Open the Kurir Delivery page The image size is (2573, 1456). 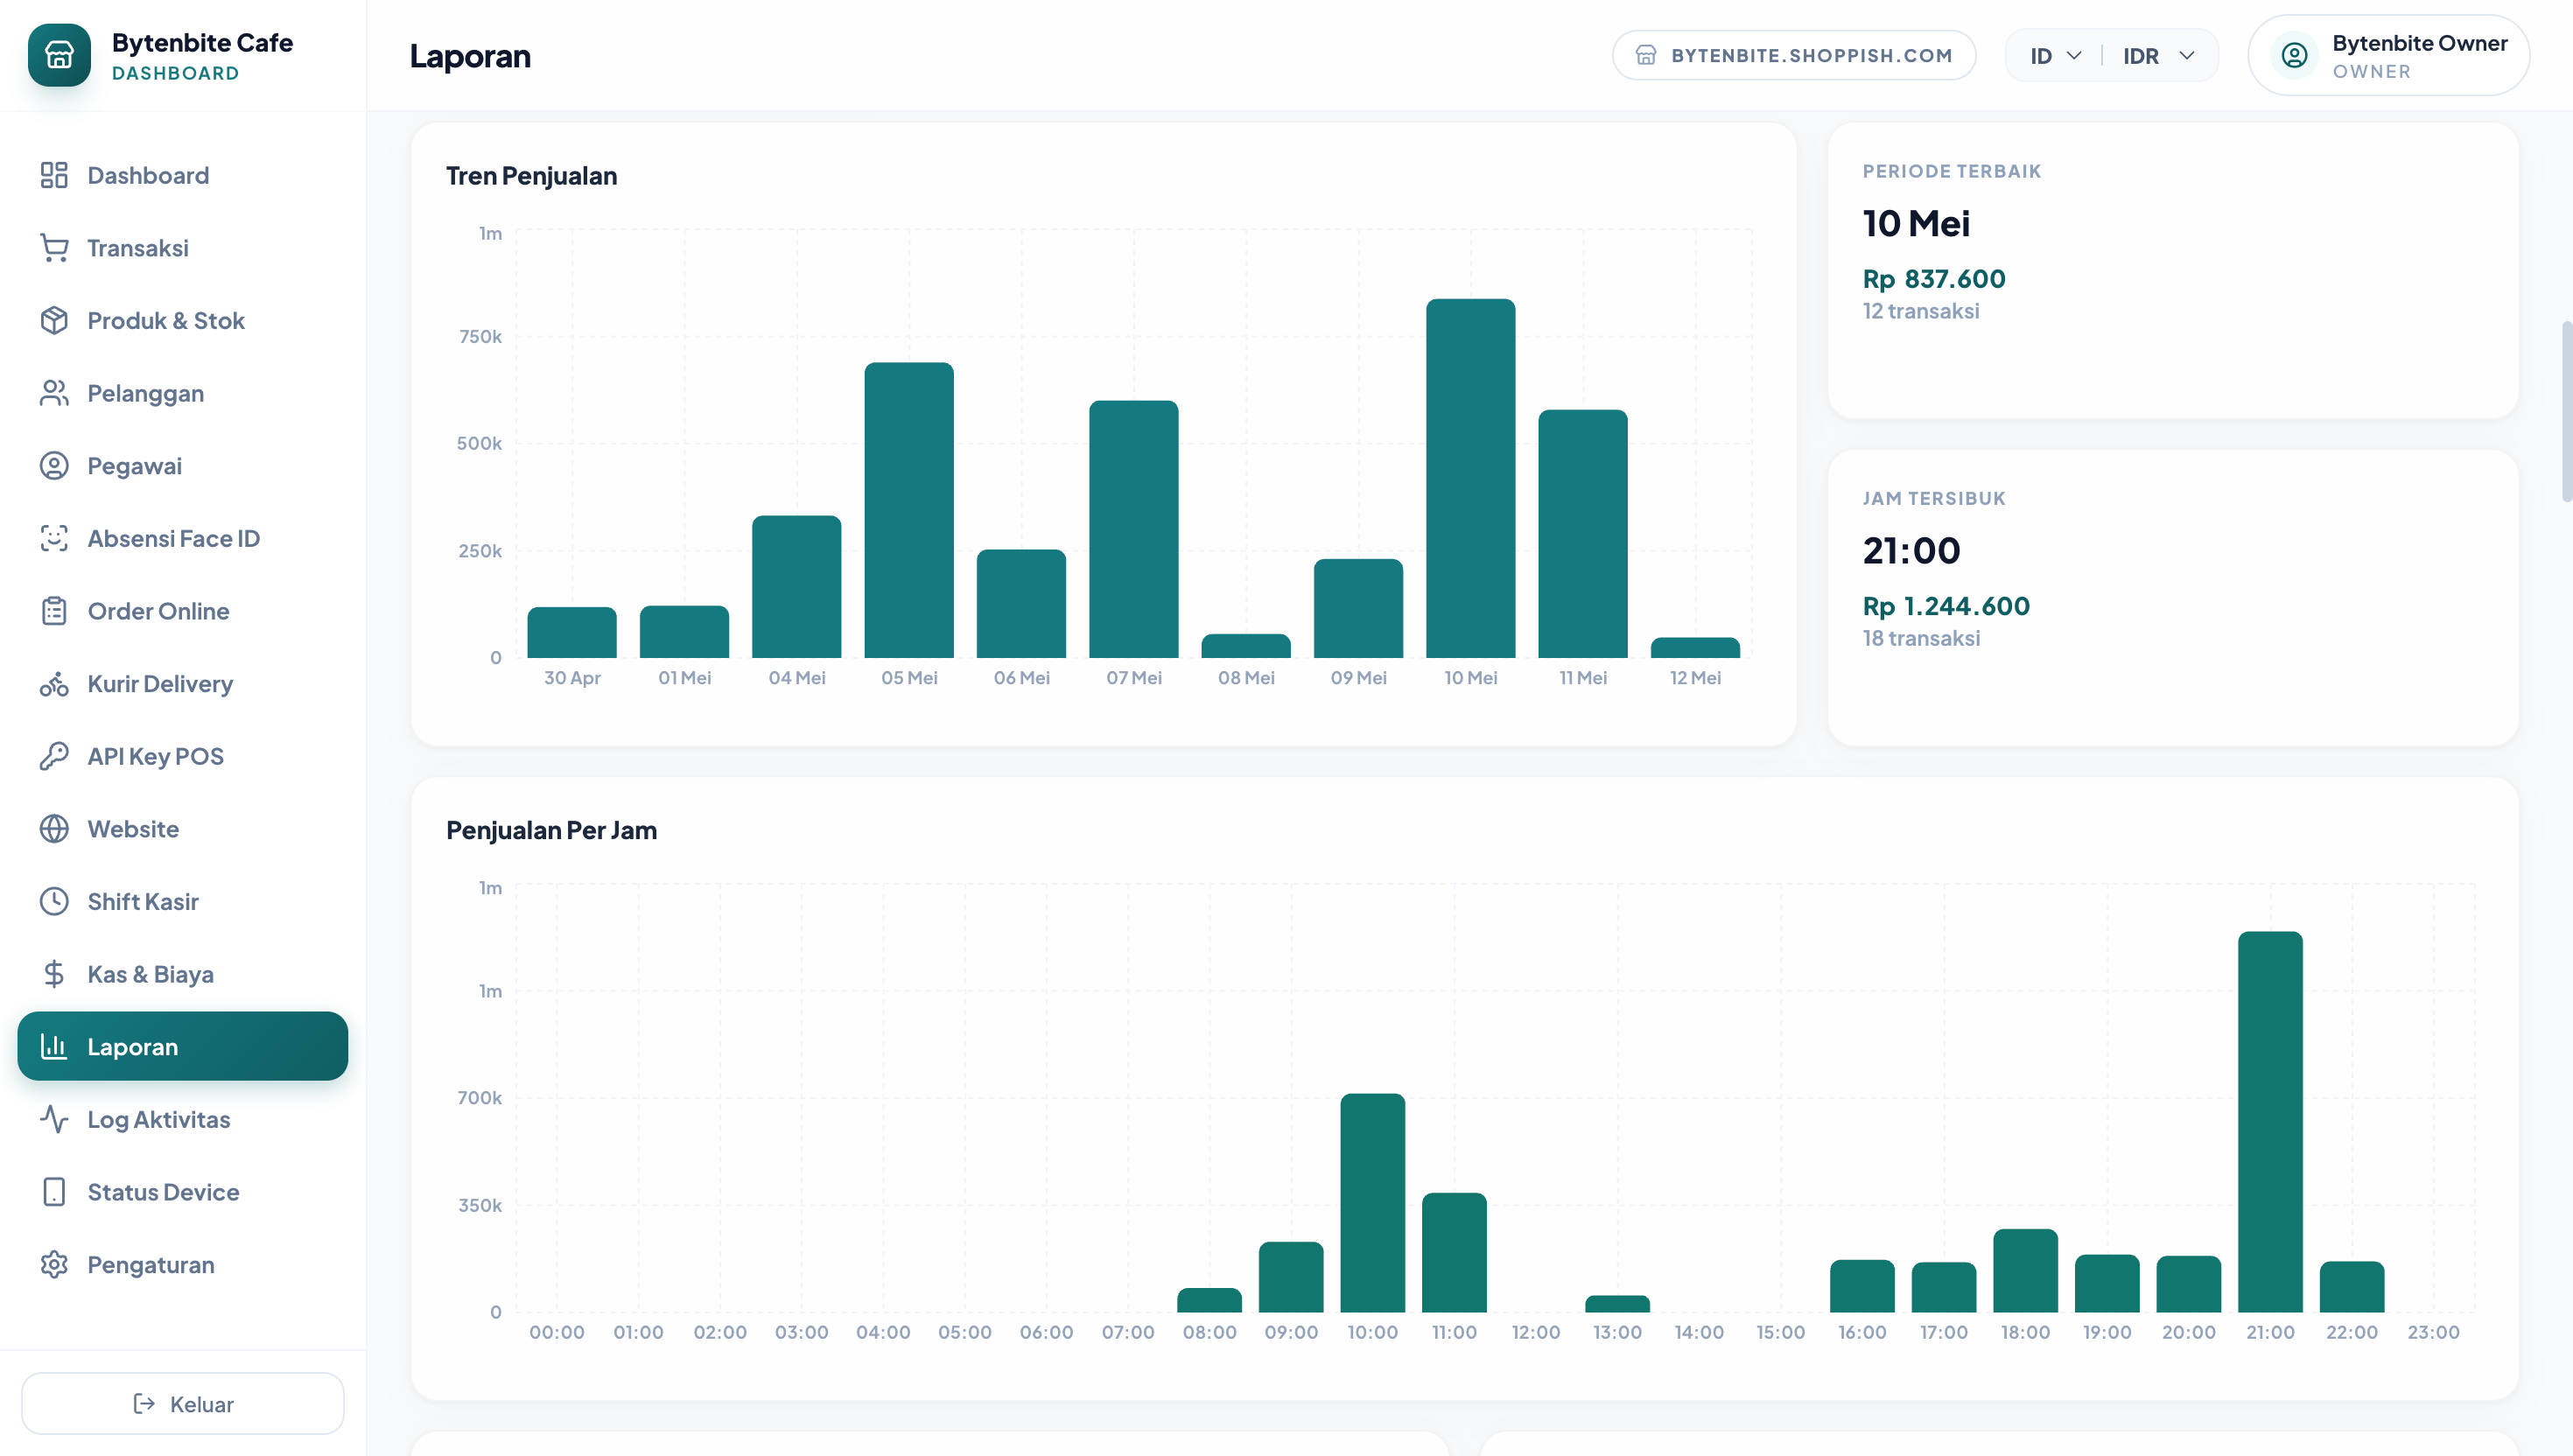[x=183, y=684]
